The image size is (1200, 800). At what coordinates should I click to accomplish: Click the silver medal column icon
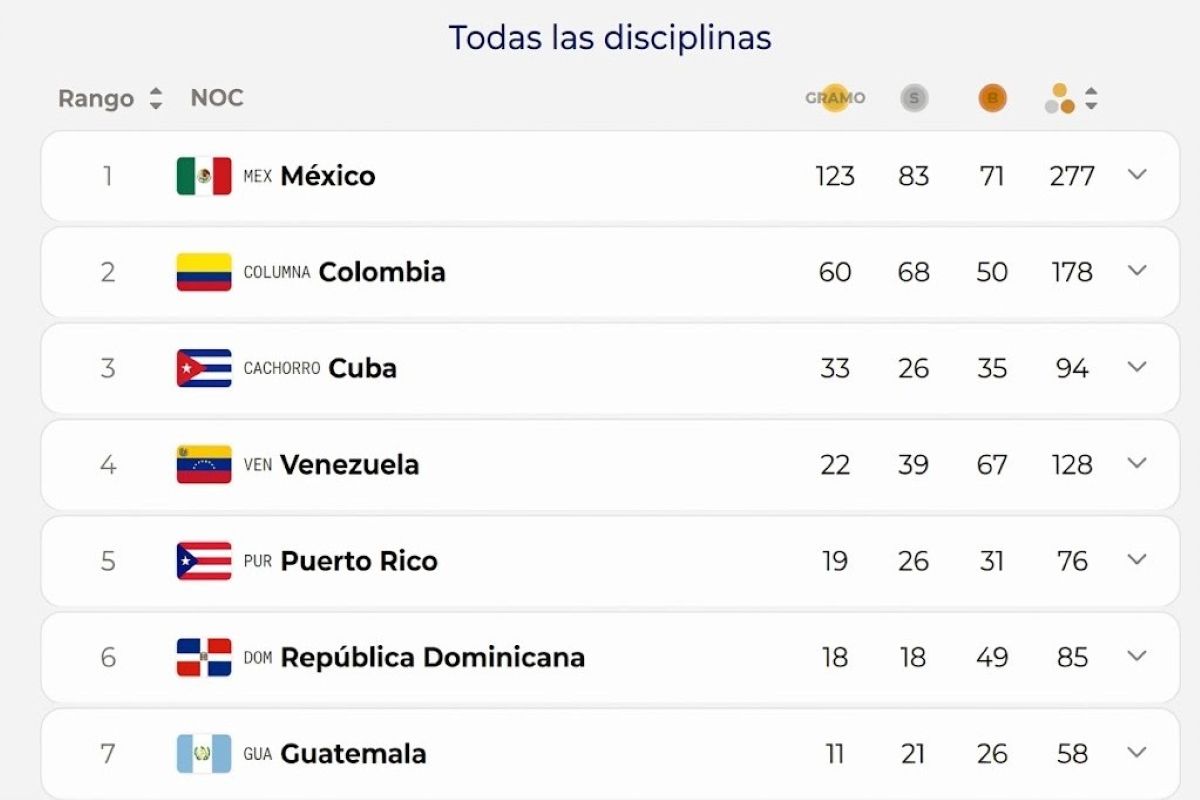(914, 98)
